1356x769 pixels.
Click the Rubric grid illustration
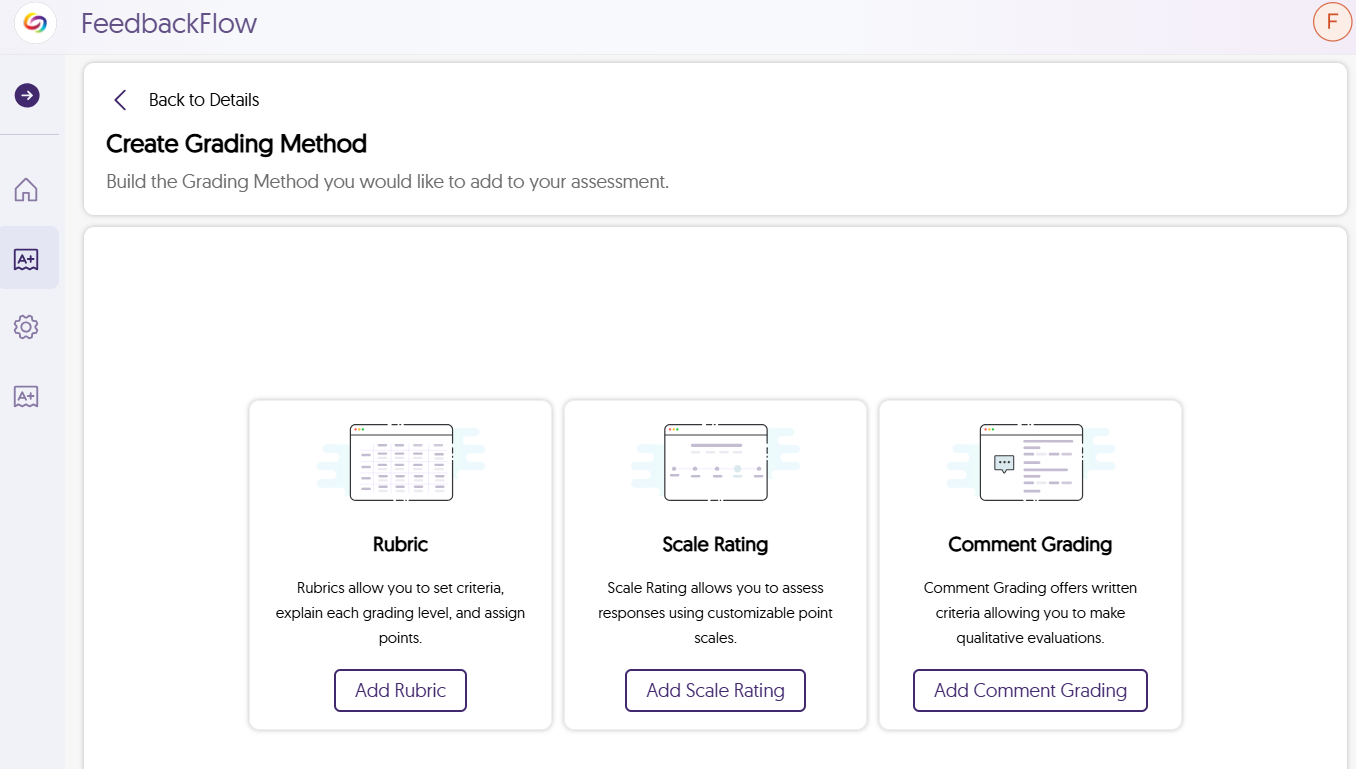tap(401, 462)
